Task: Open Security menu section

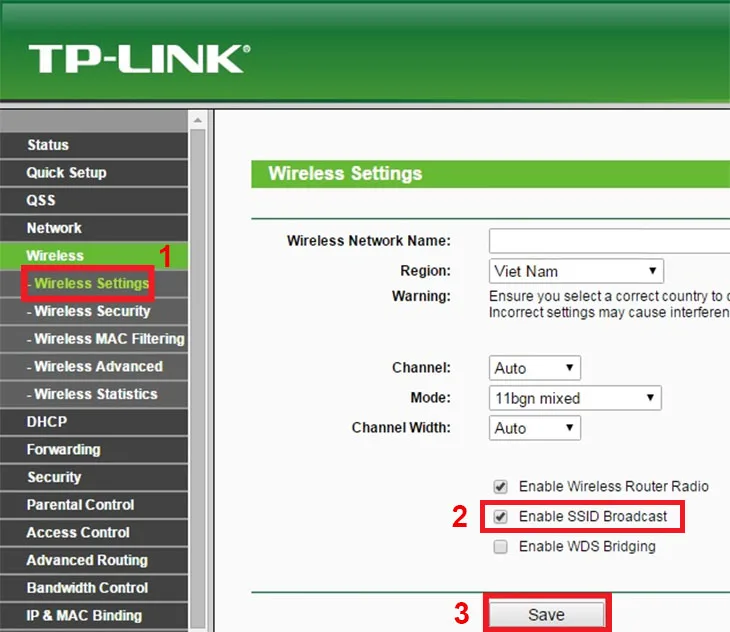Action: click(x=94, y=477)
